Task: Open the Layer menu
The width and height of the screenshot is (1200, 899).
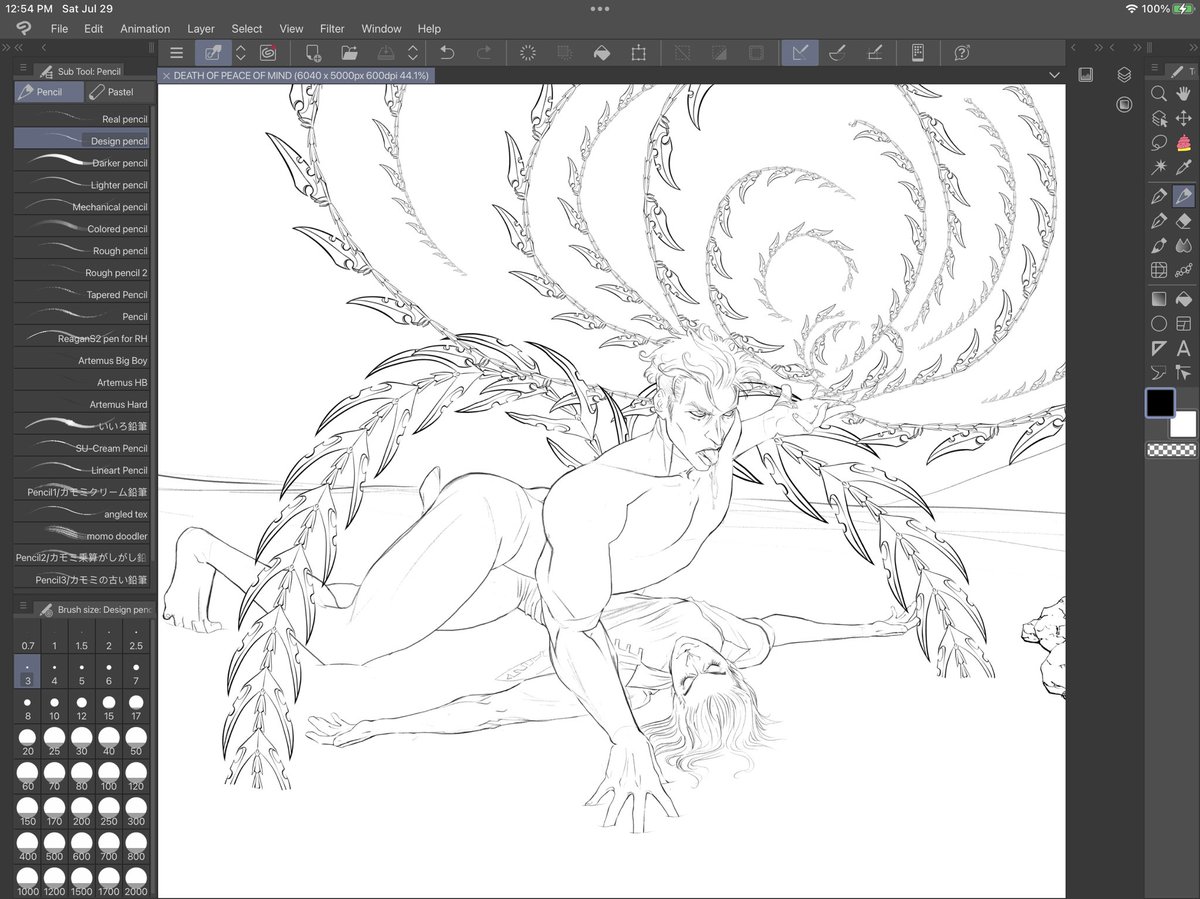Action: (201, 29)
